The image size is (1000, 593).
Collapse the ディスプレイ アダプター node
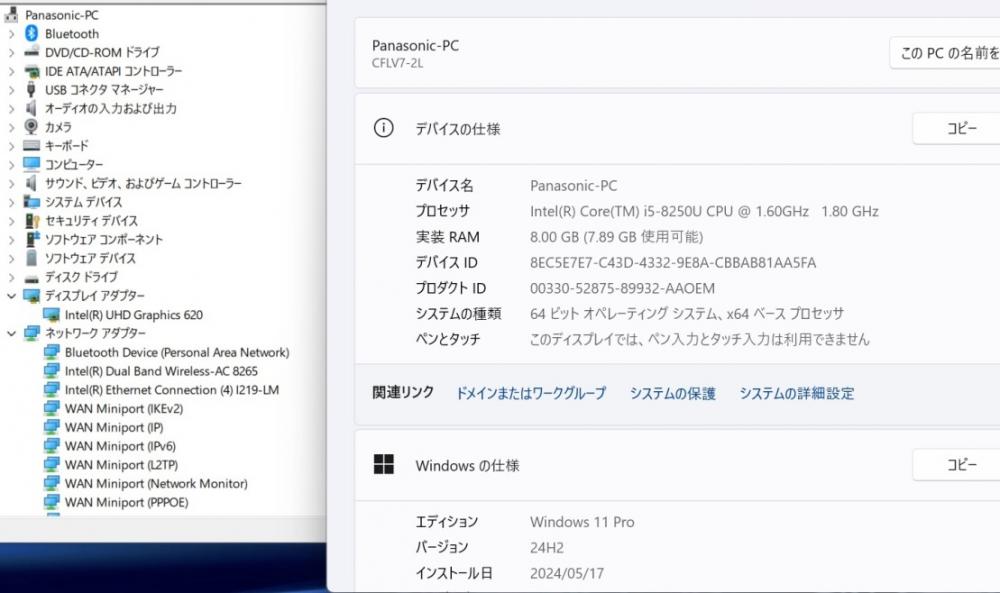(11, 296)
